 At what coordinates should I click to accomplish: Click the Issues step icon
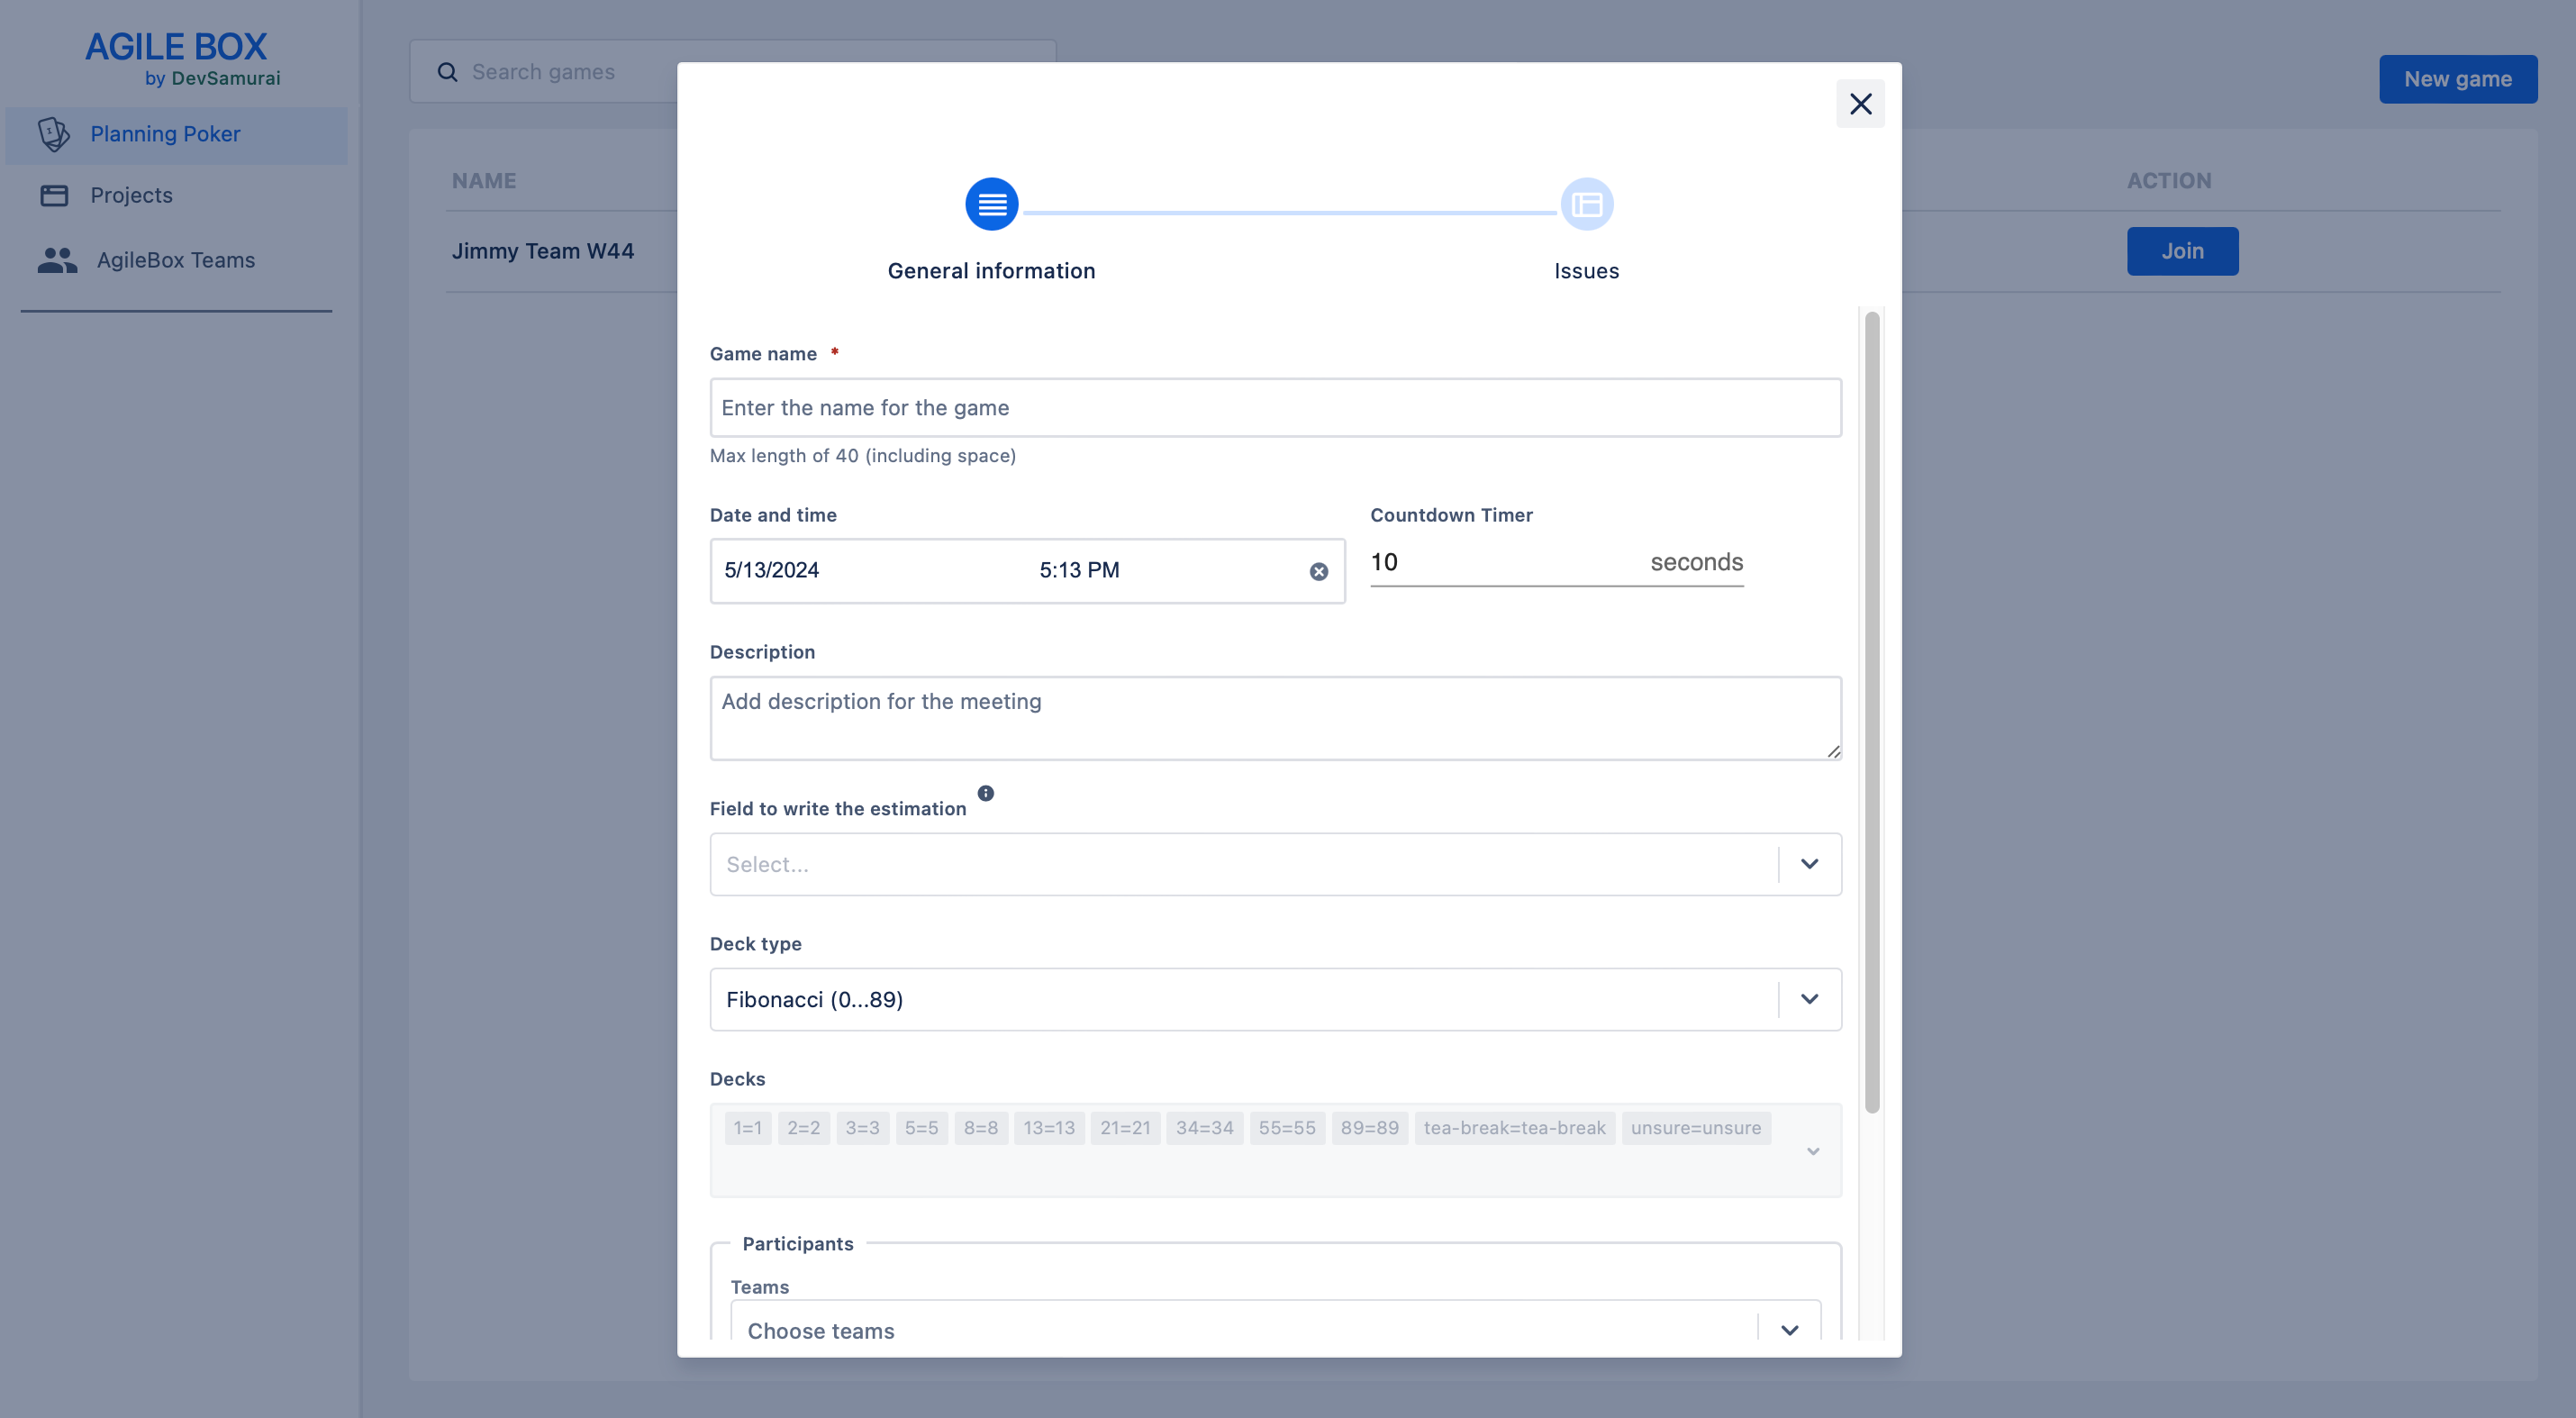[1586, 204]
